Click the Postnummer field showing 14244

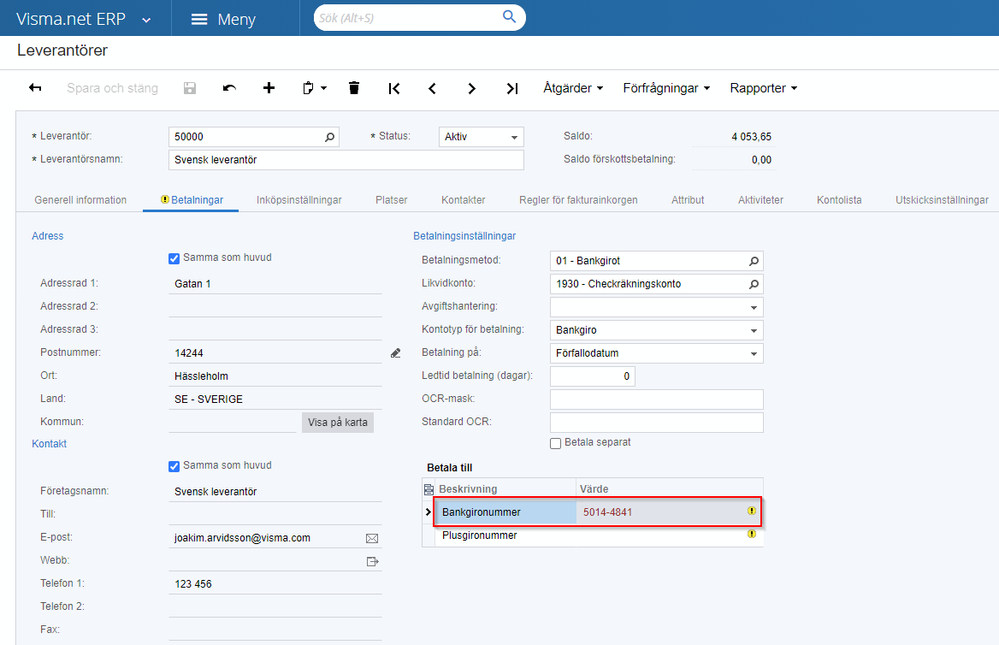[275, 353]
